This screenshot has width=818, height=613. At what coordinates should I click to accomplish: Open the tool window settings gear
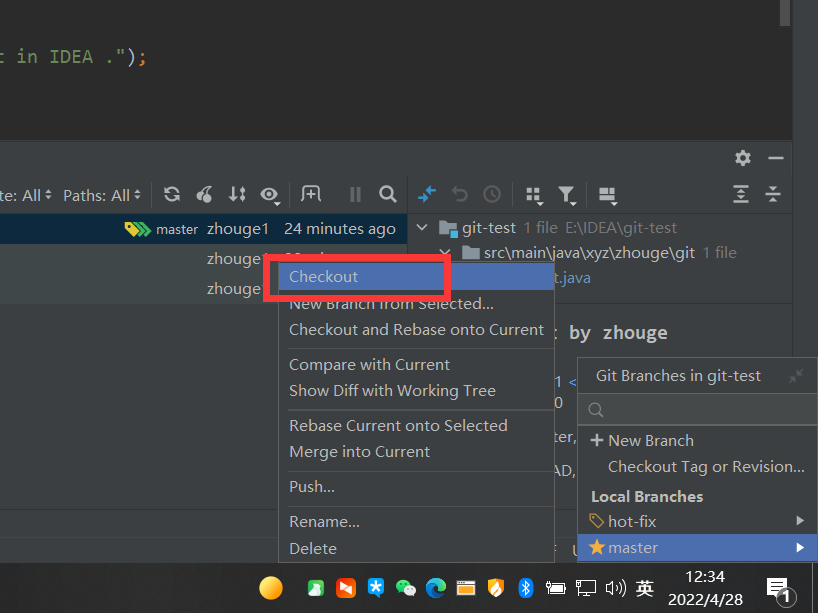743,158
